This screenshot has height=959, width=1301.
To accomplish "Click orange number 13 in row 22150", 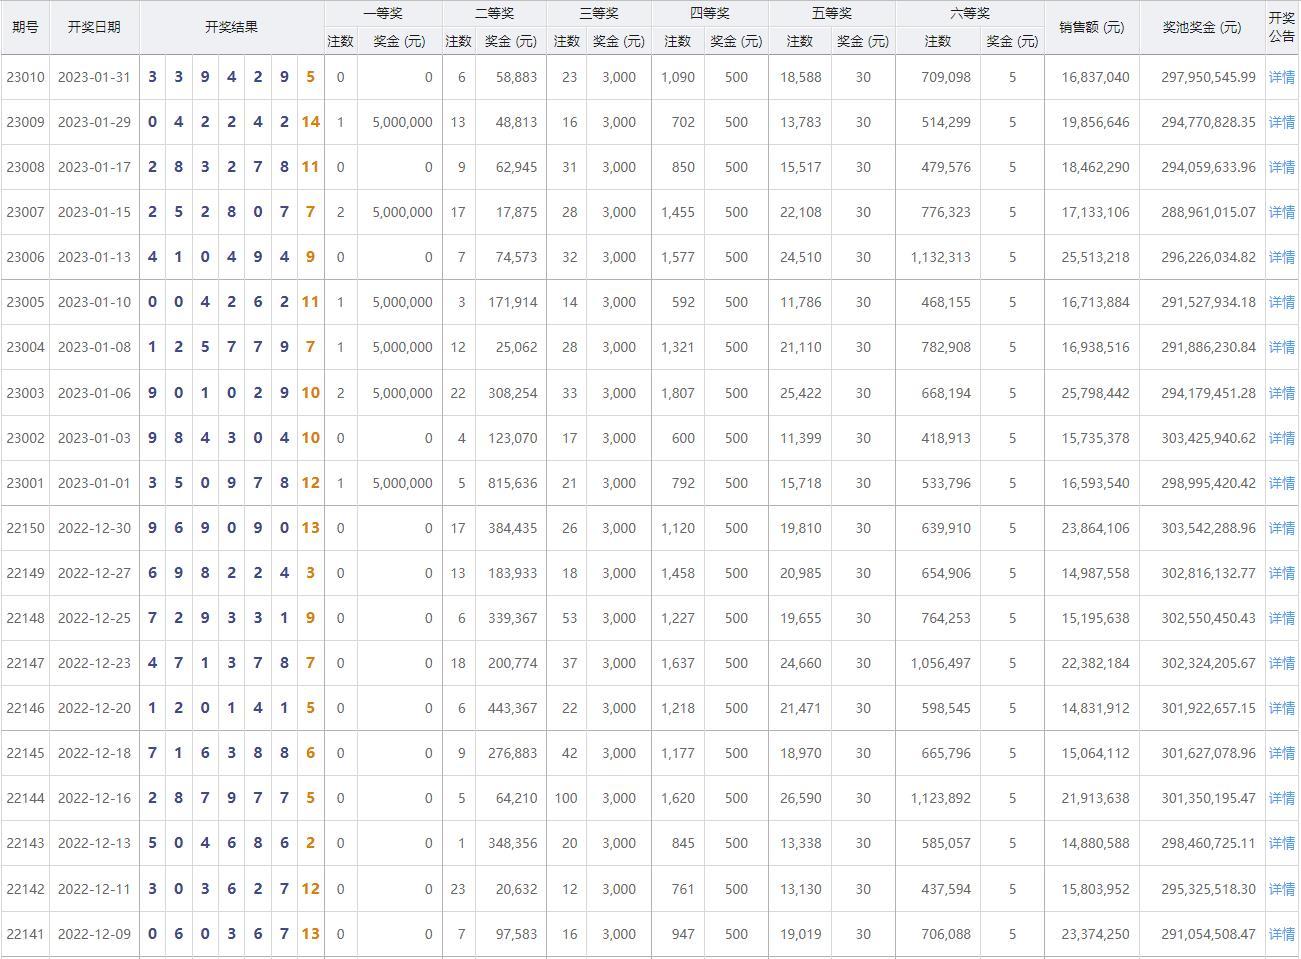I will pyautogui.click(x=310, y=528).
